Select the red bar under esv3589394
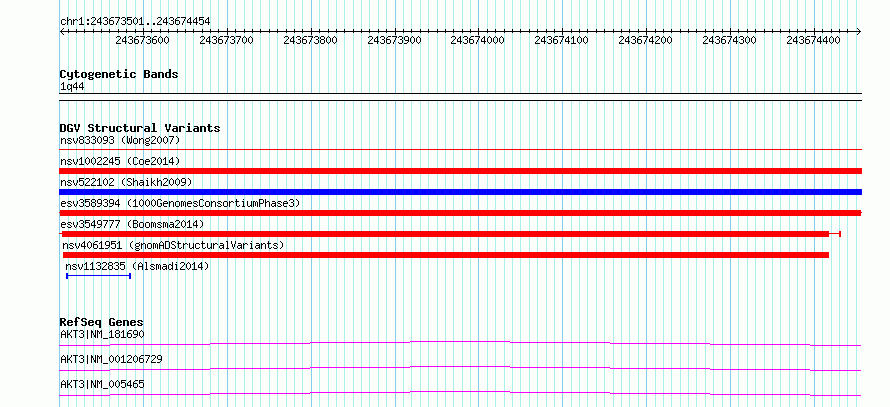This screenshot has height=407, width=890. [460, 213]
